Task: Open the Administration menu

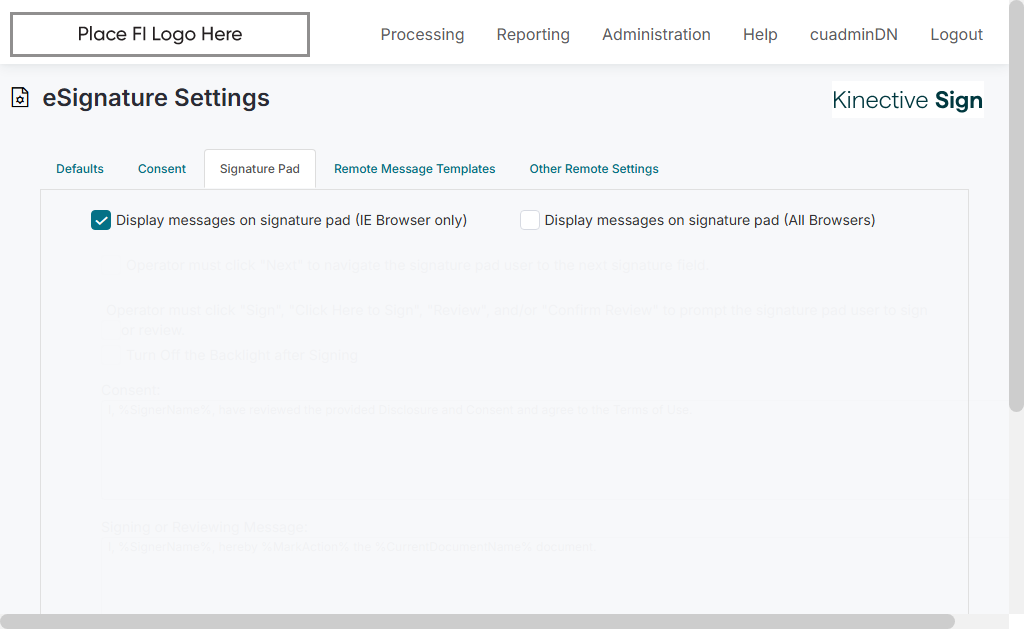Action: [x=656, y=35]
